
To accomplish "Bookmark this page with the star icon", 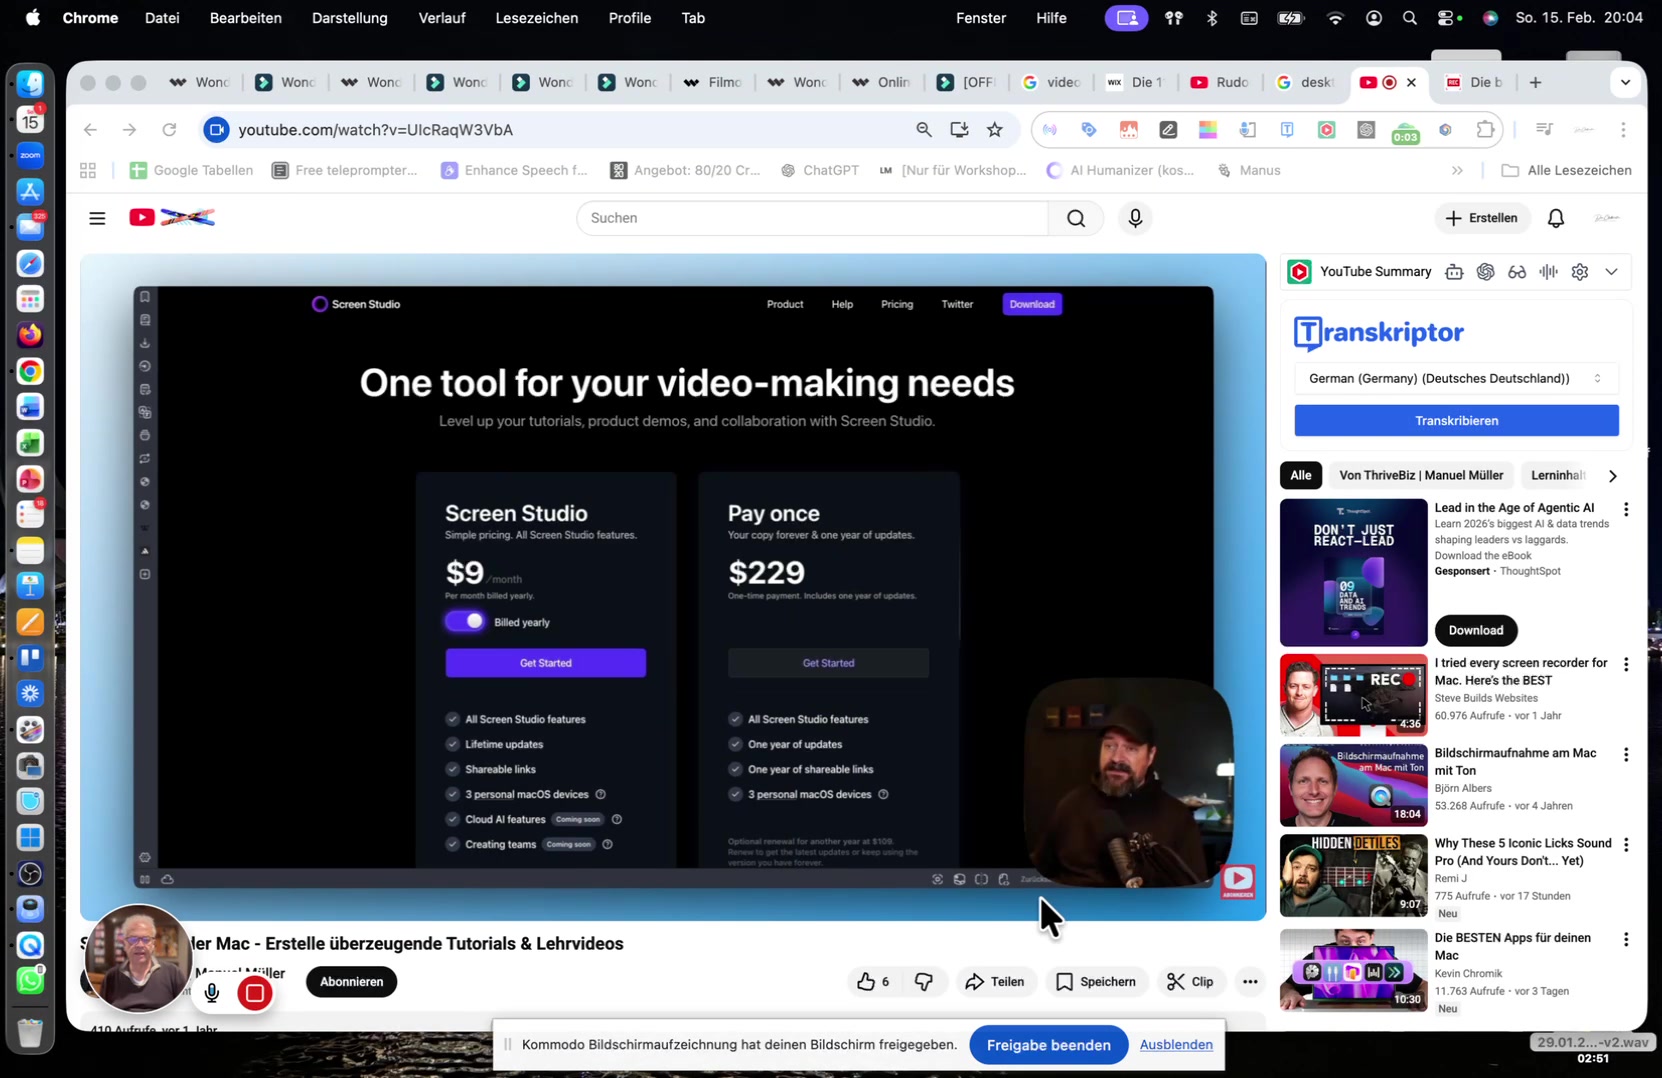I will pos(995,130).
